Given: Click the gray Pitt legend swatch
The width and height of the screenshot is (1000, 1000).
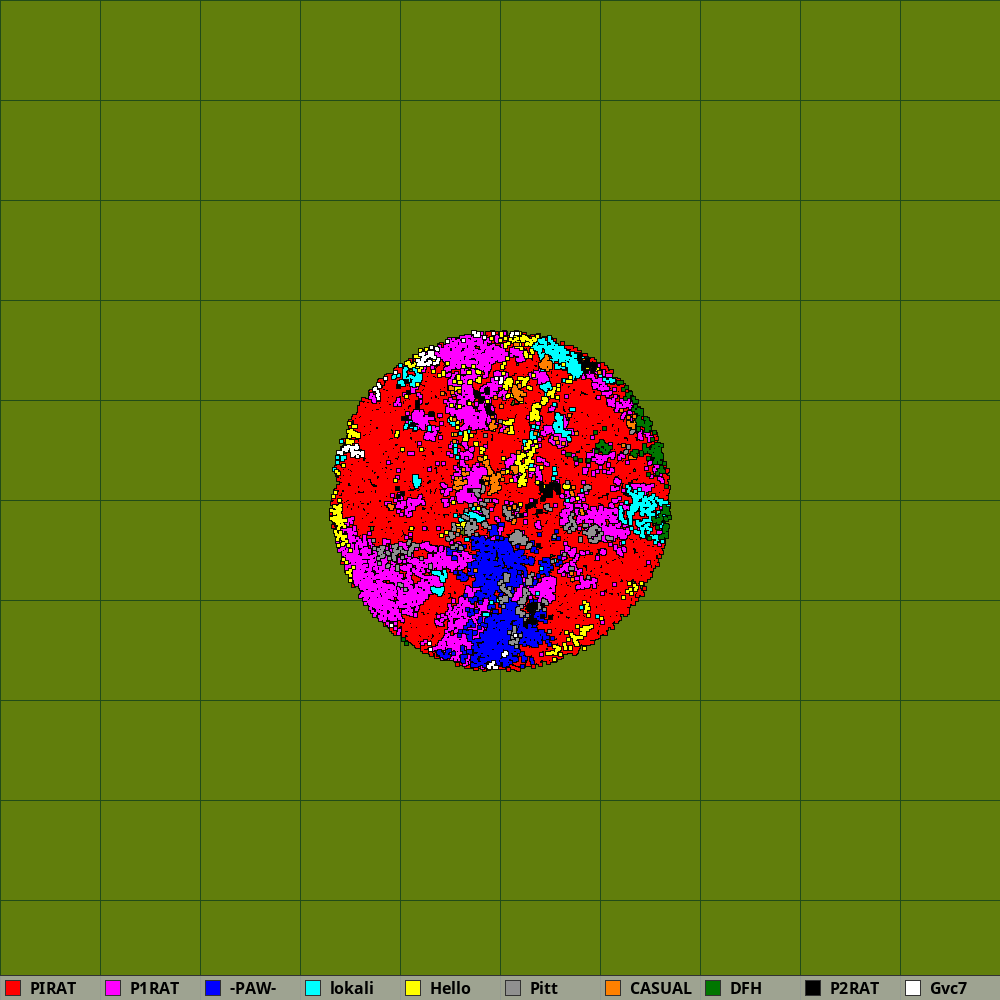Looking at the screenshot, I should point(513,988).
